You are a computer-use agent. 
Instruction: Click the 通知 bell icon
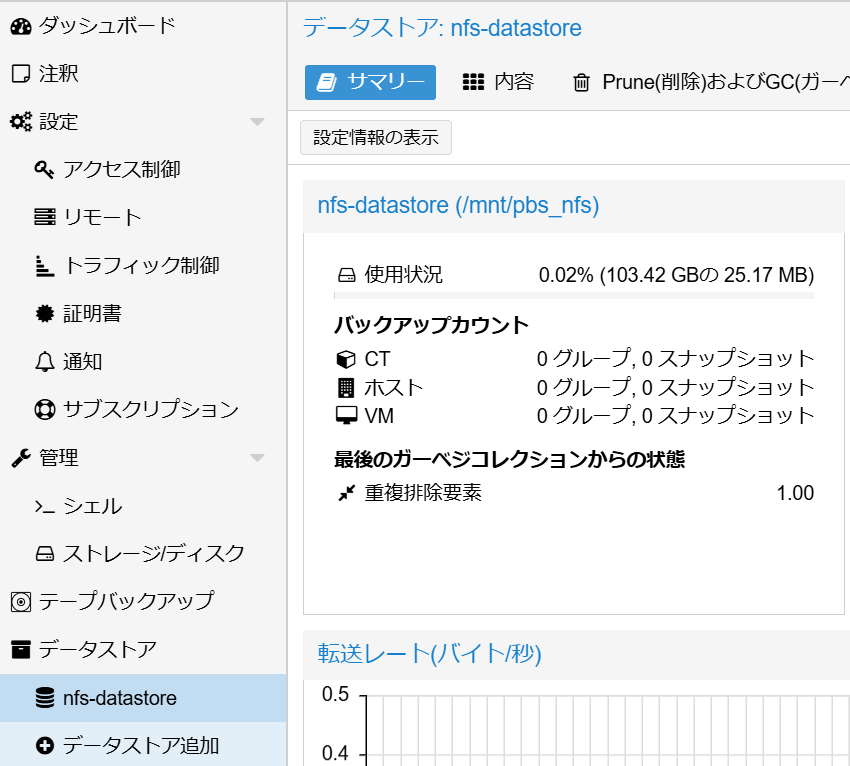coord(44,361)
